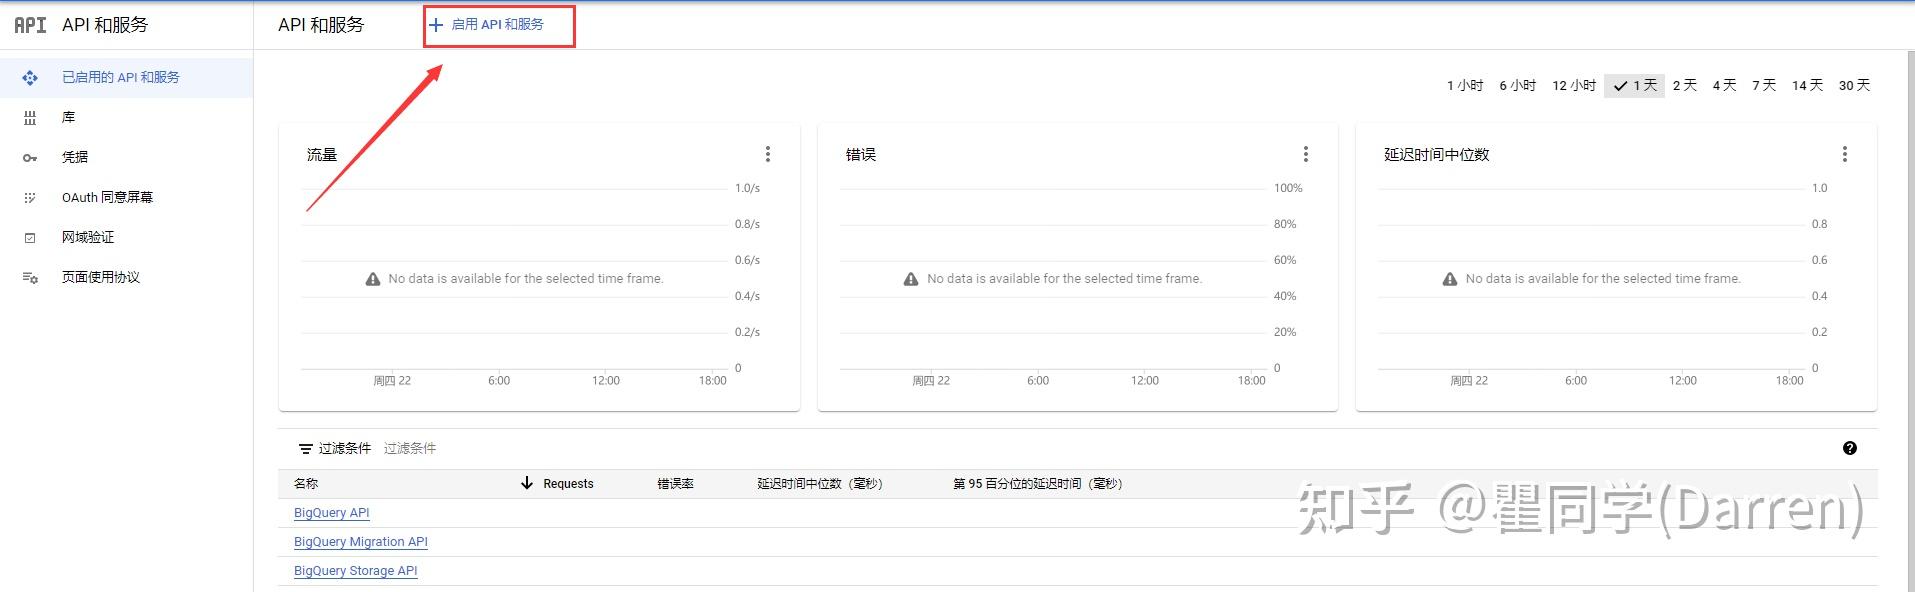1915x592 pixels.
Task: Click the API logo icon in header
Action: (x=30, y=25)
